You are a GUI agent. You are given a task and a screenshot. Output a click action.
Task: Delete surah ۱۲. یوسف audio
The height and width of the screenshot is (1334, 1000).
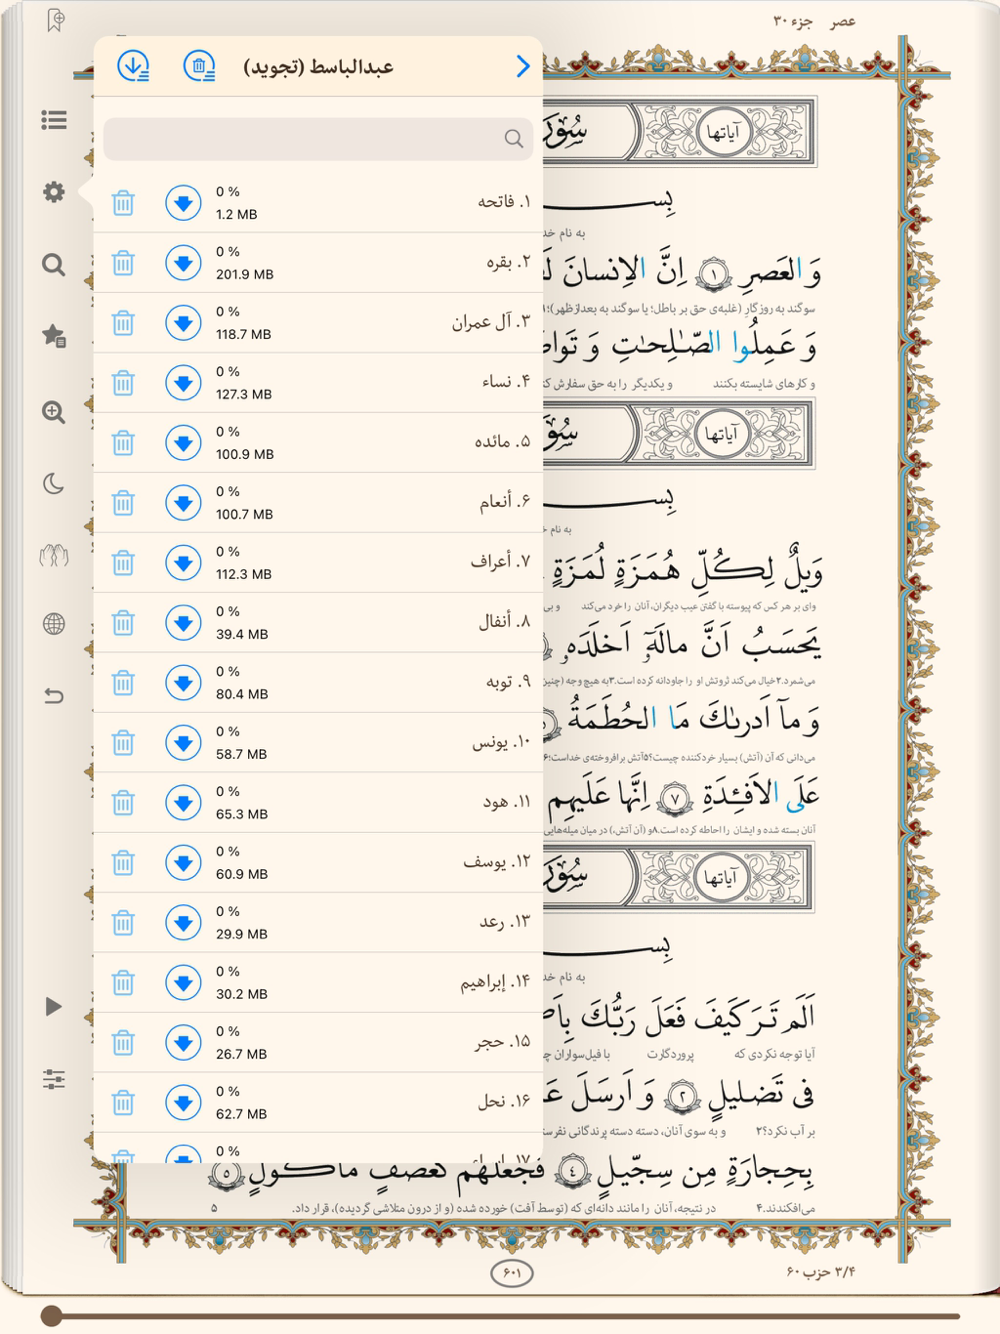[x=123, y=863]
